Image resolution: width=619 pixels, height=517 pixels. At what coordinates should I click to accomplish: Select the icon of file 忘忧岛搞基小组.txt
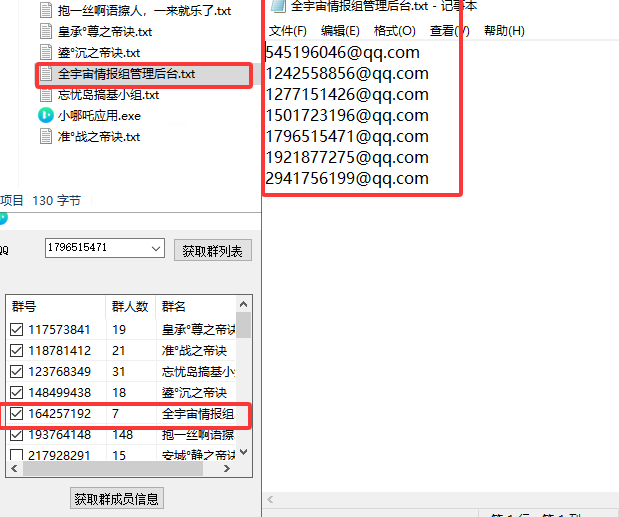[x=46, y=95]
